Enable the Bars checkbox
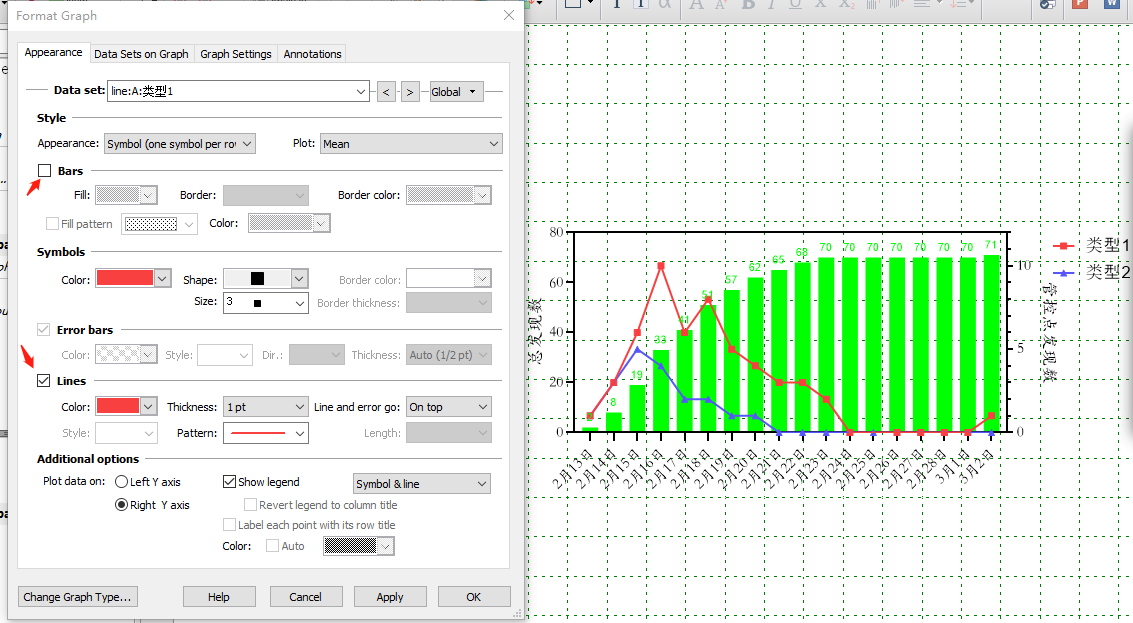The width and height of the screenshot is (1133, 623). [44, 171]
